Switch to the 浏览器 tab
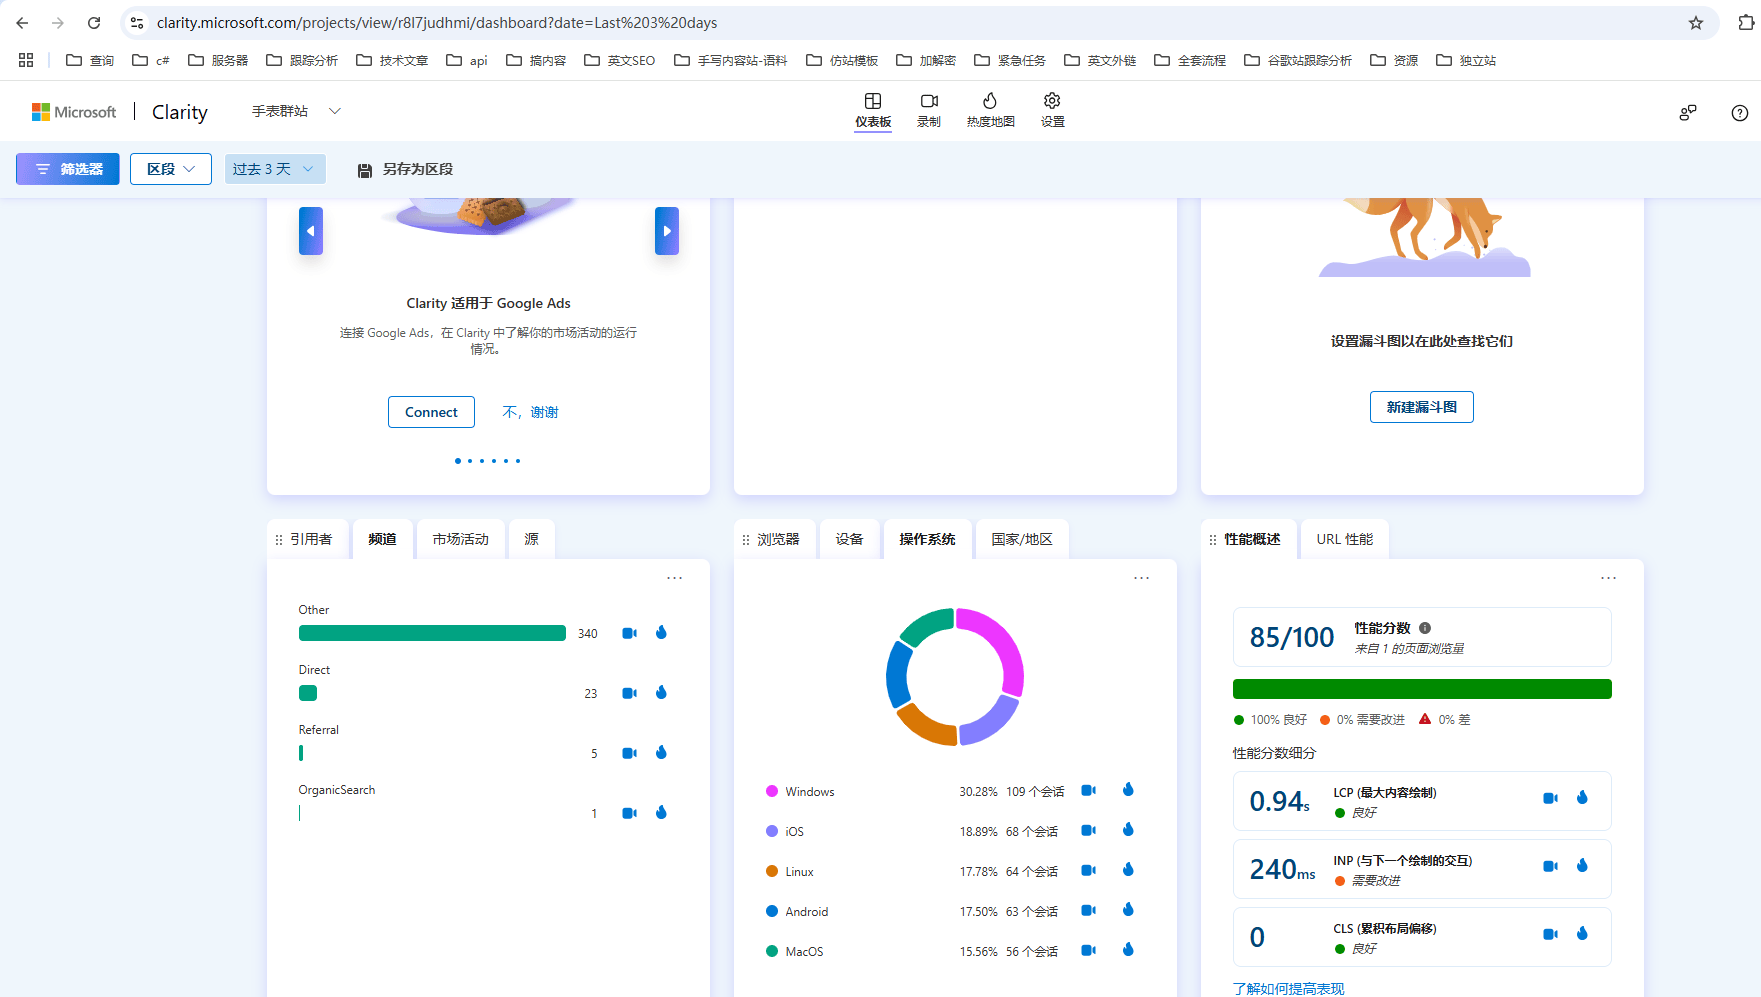The height and width of the screenshot is (997, 1761). (778, 539)
